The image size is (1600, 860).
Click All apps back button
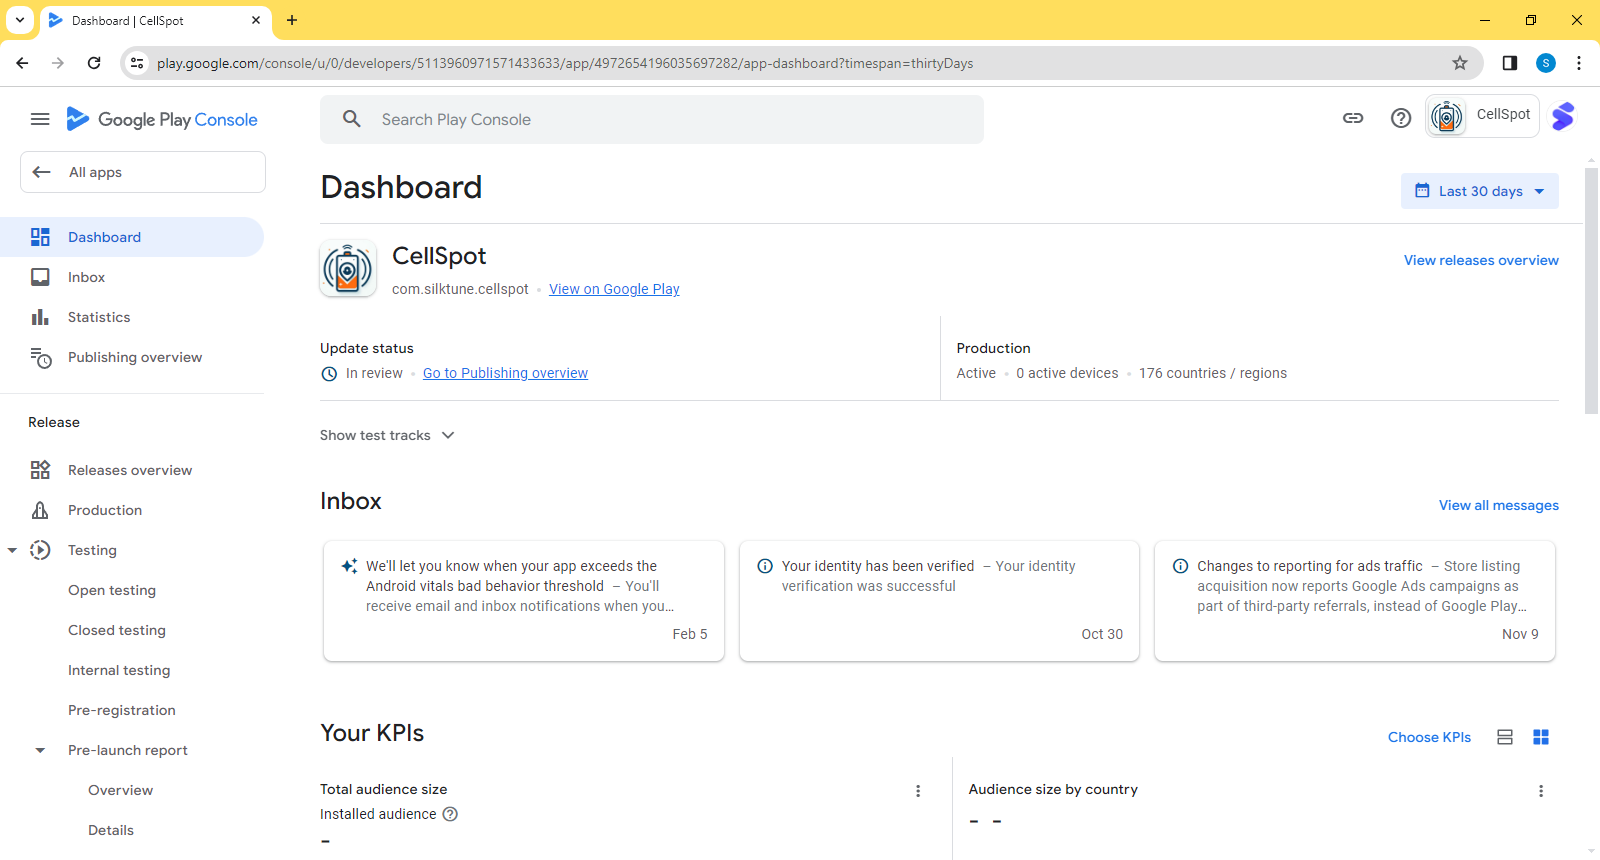click(x=143, y=172)
